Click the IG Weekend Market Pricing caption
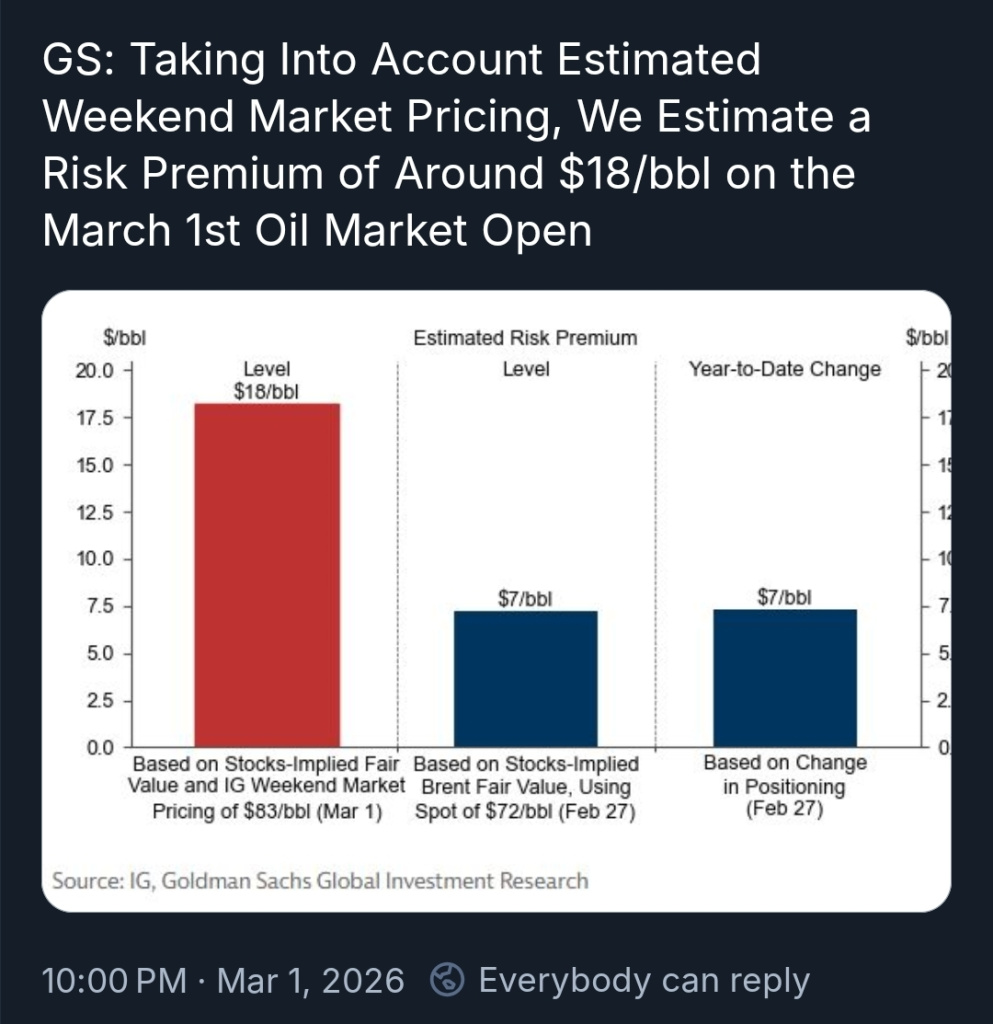993x1024 pixels. pos(267,786)
